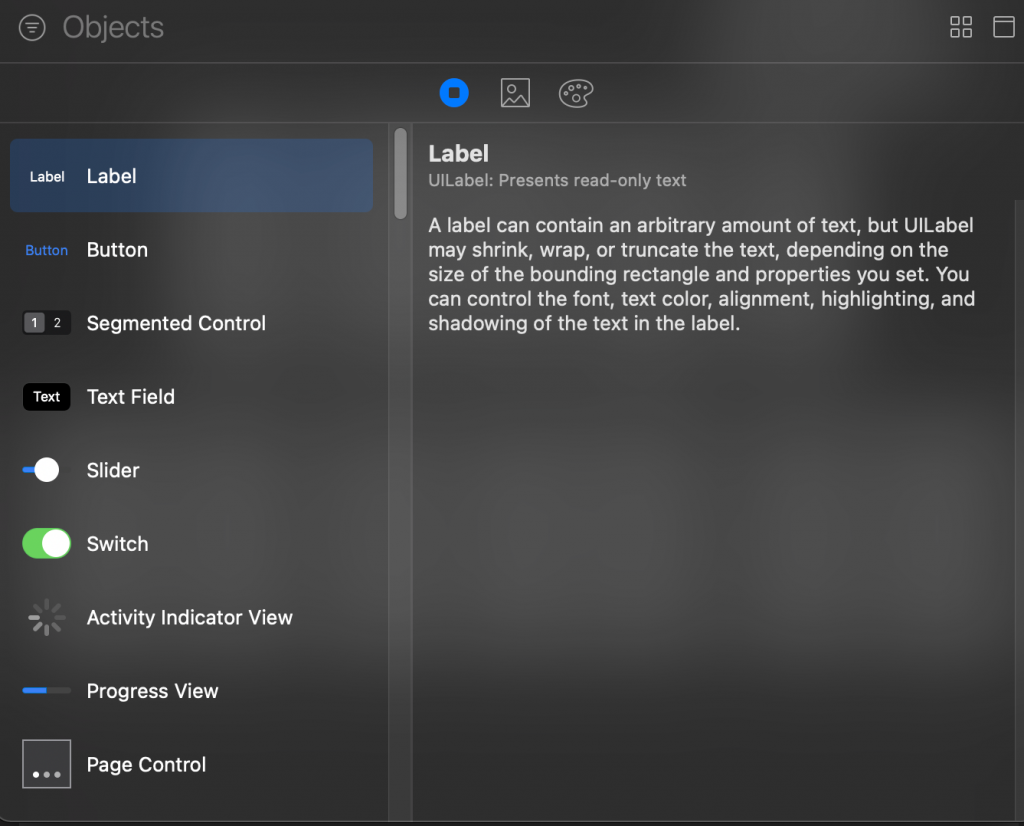Click the Activity Indicator View spinner icon
The height and width of the screenshot is (826, 1024).
pyautogui.click(x=47, y=618)
